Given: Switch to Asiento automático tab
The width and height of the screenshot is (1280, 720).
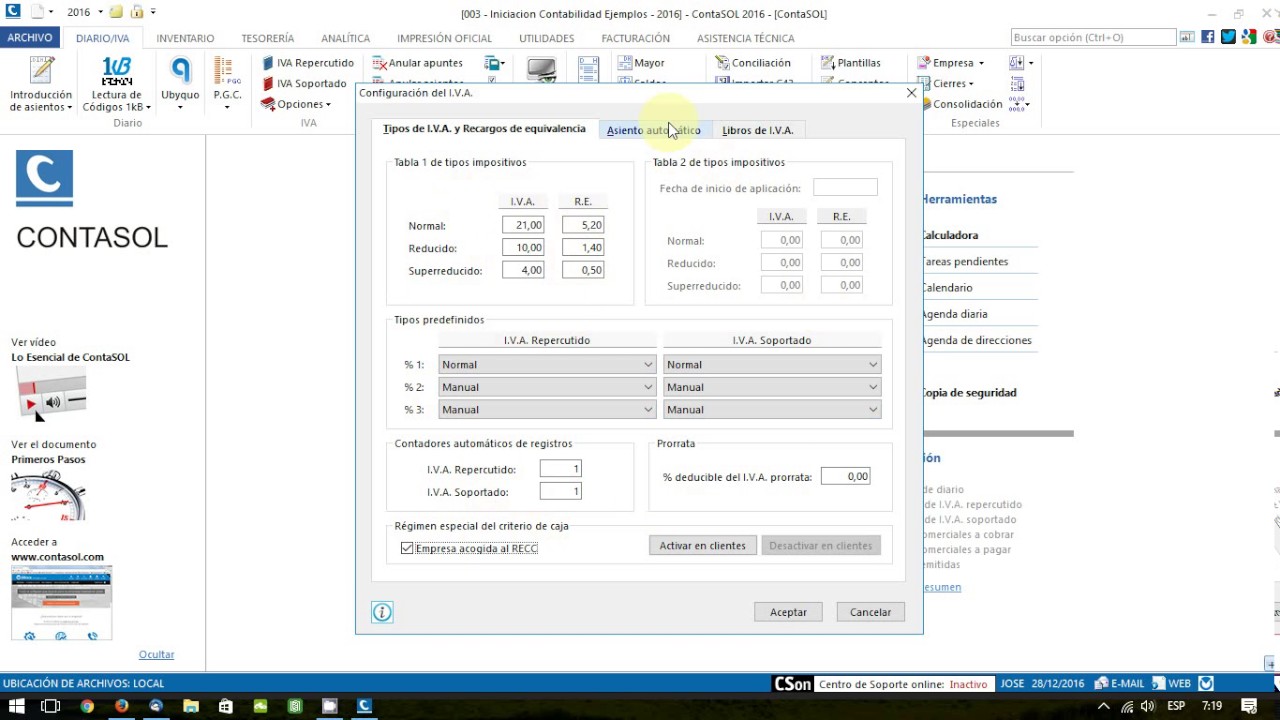Looking at the screenshot, I should [x=653, y=130].
